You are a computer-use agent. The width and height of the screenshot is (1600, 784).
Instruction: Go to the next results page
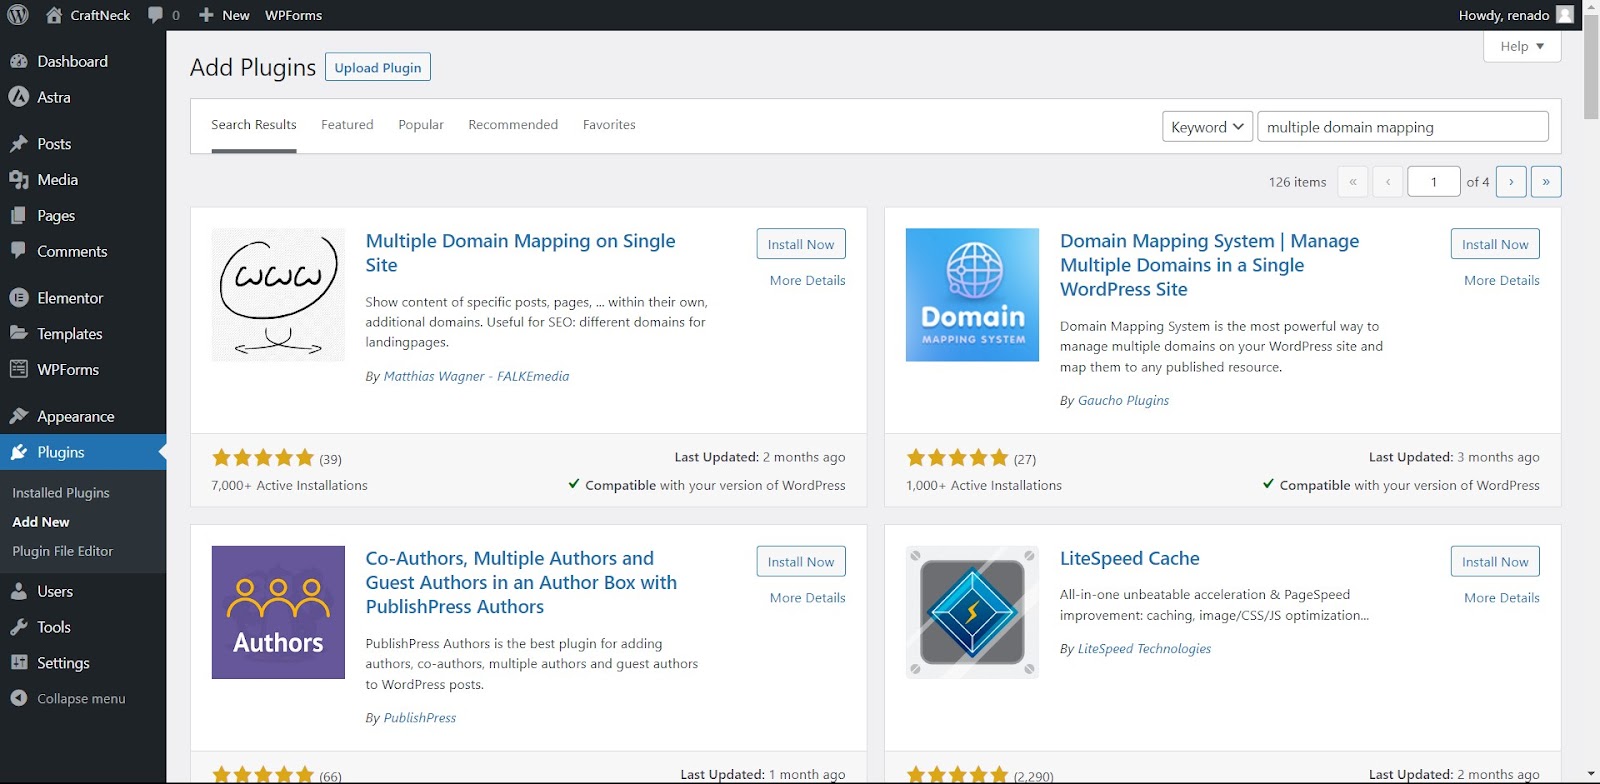[x=1511, y=182]
